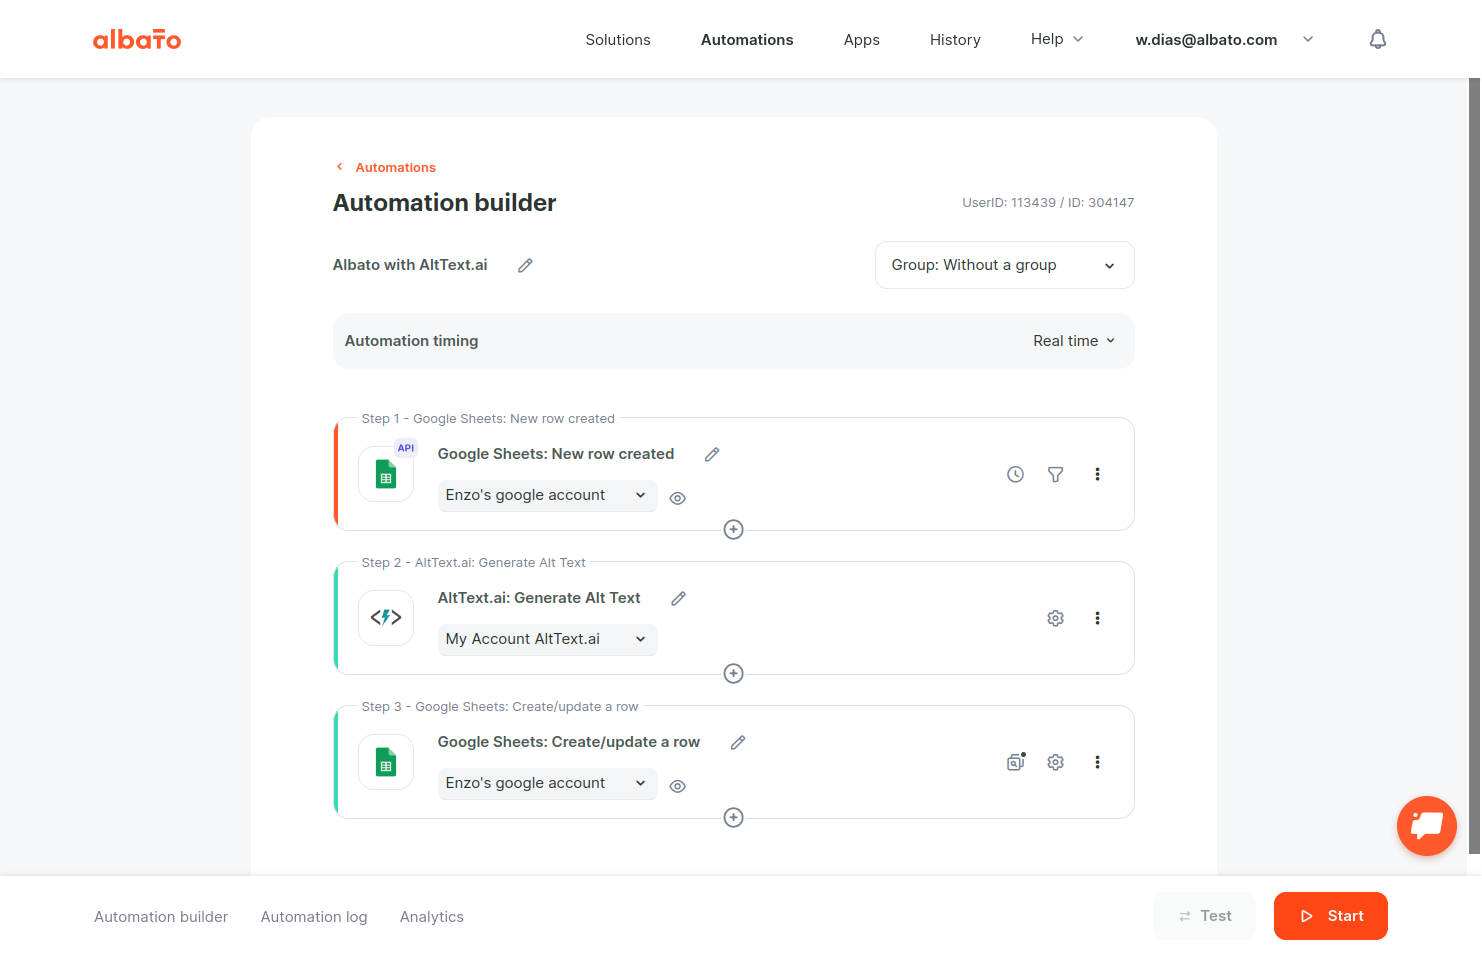This screenshot has width=1482, height=956.
Task: Click the Google Sheets app icon in Step 3
Action: [386, 762]
